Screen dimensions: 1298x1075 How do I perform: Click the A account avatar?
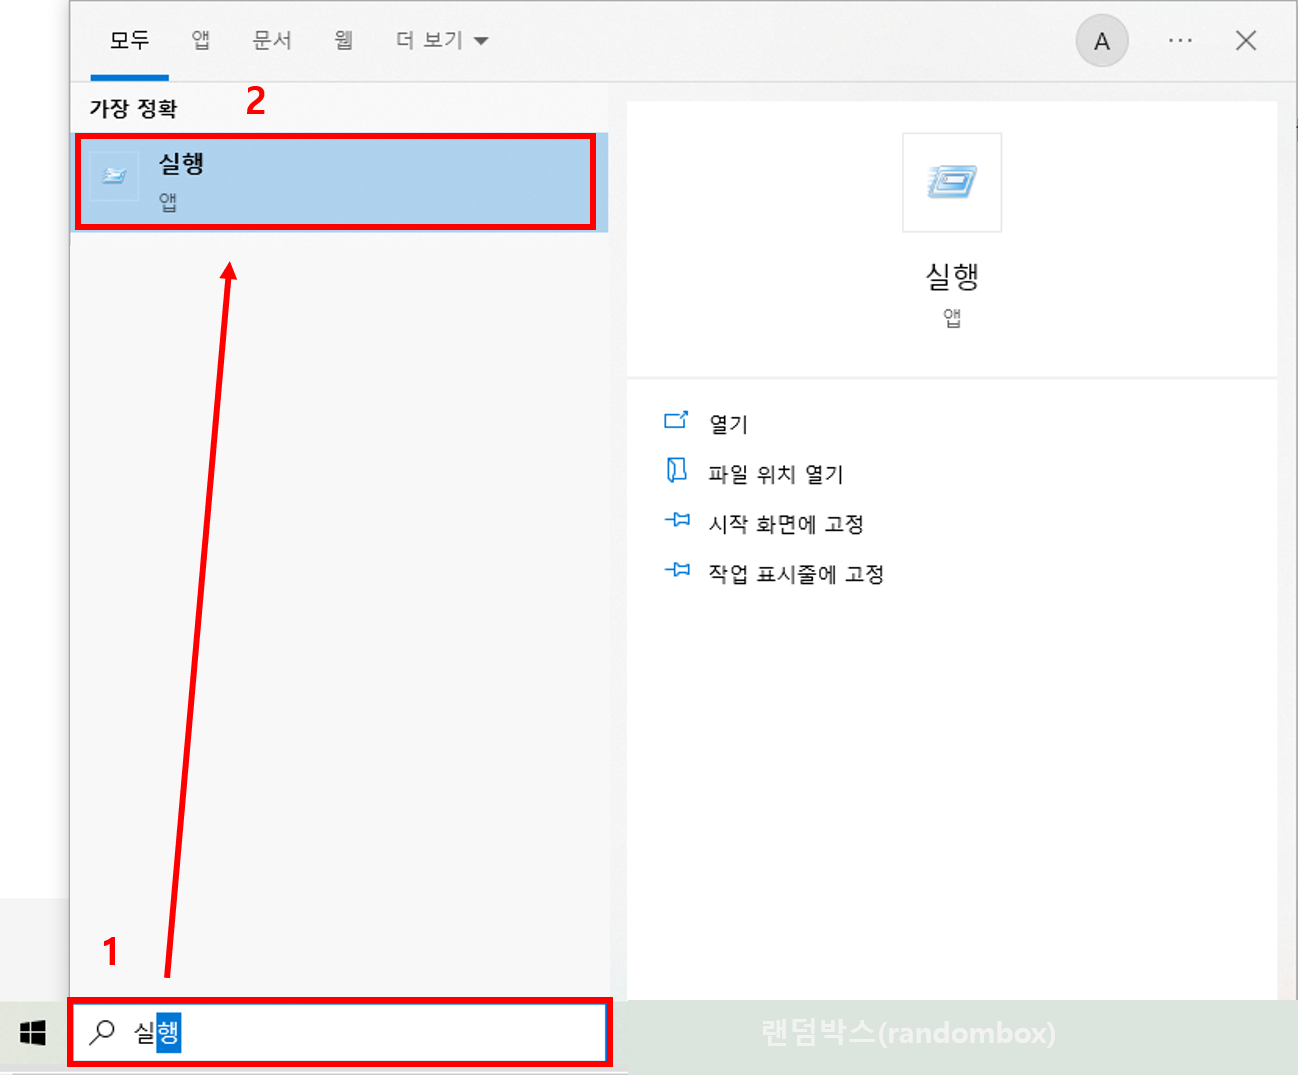point(1101,40)
